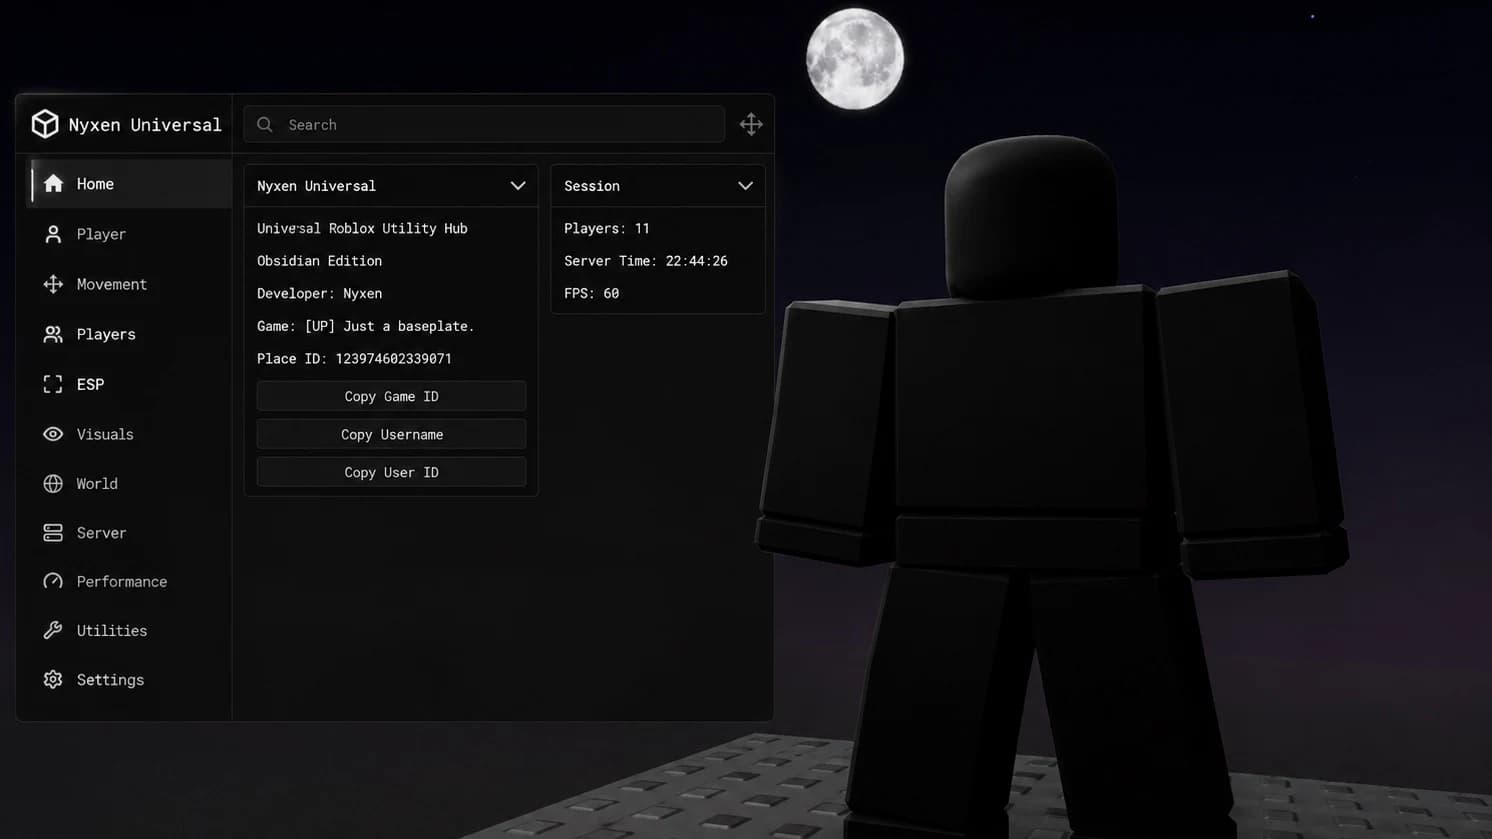The width and height of the screenshot is (1492, 839).
Task: Click the ESP brackets icon
Action: click(x=53, y=384)
